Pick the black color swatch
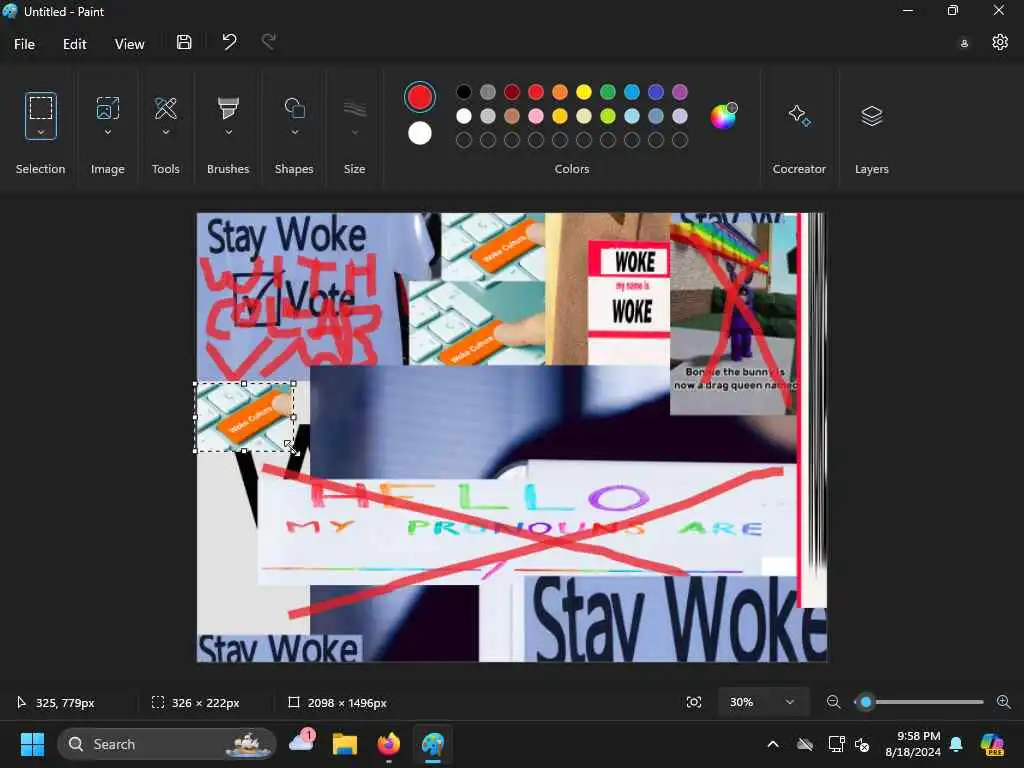This screenshot has width=1024, height=768. click(464, 92)
